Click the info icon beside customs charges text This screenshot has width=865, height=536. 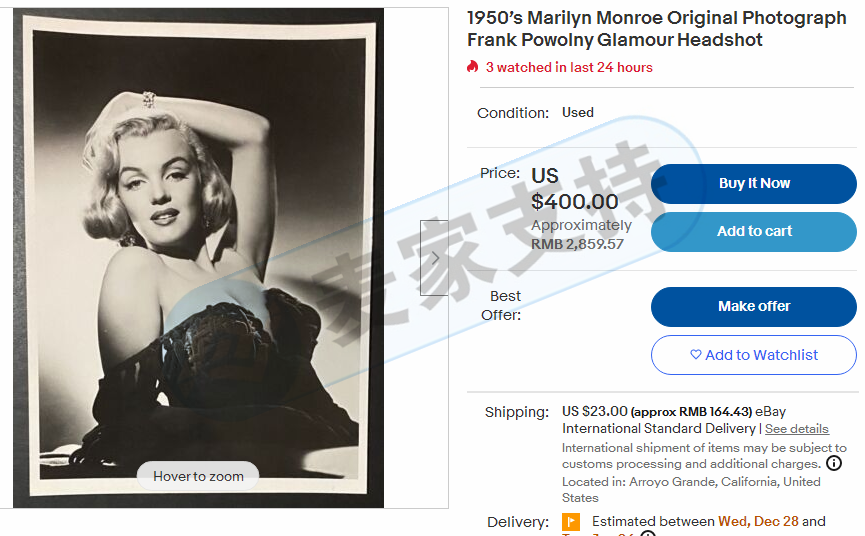tap(834, 463)
